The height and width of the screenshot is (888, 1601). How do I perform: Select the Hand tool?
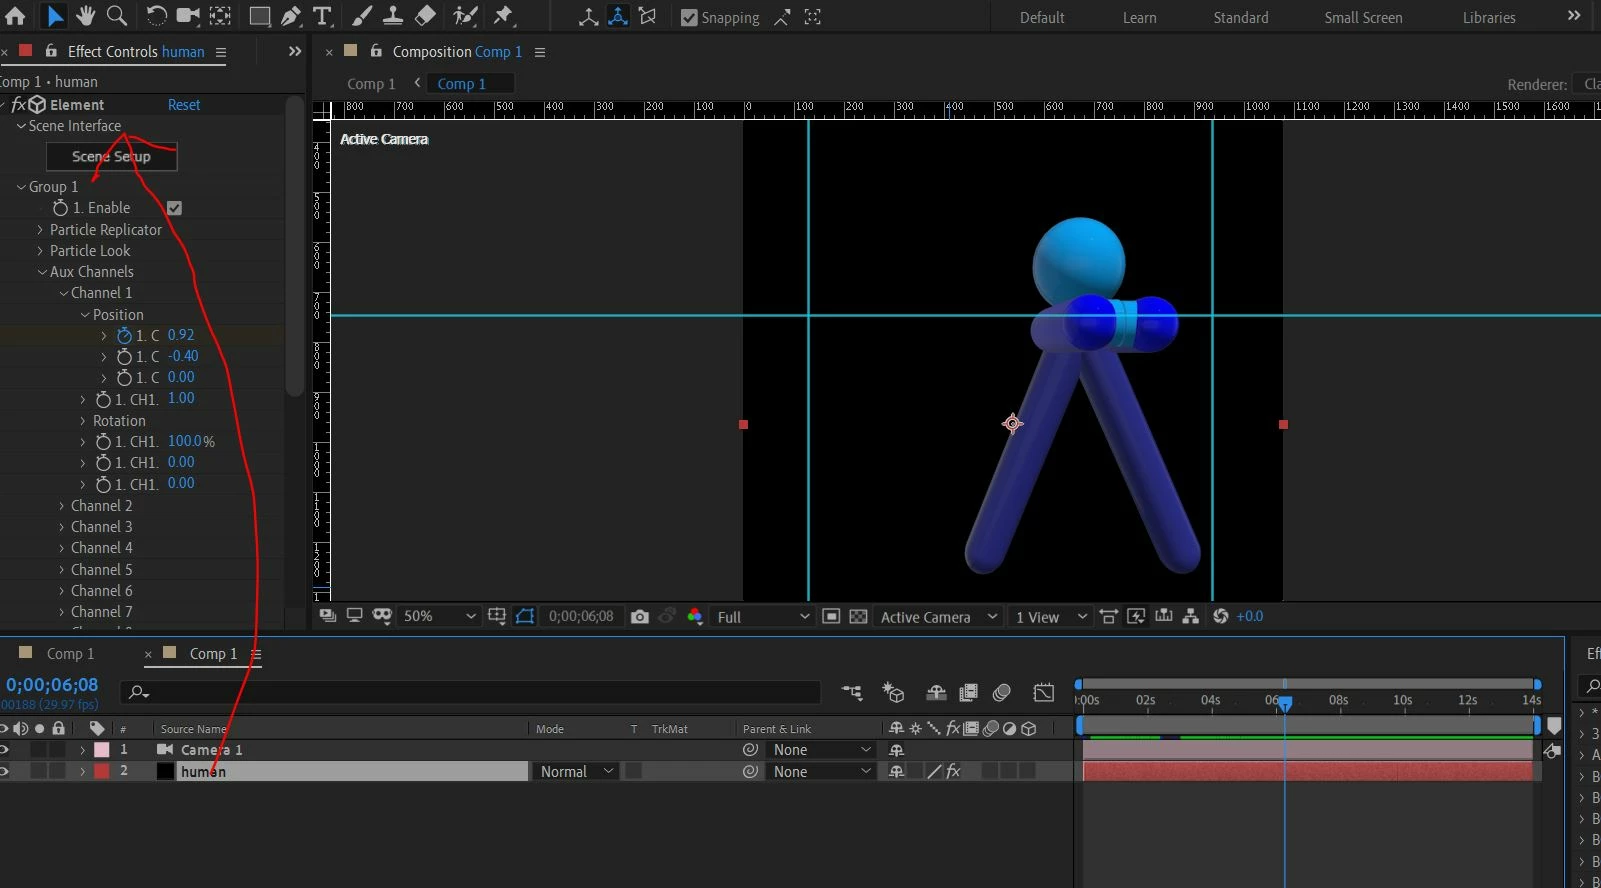click(85, 15)
